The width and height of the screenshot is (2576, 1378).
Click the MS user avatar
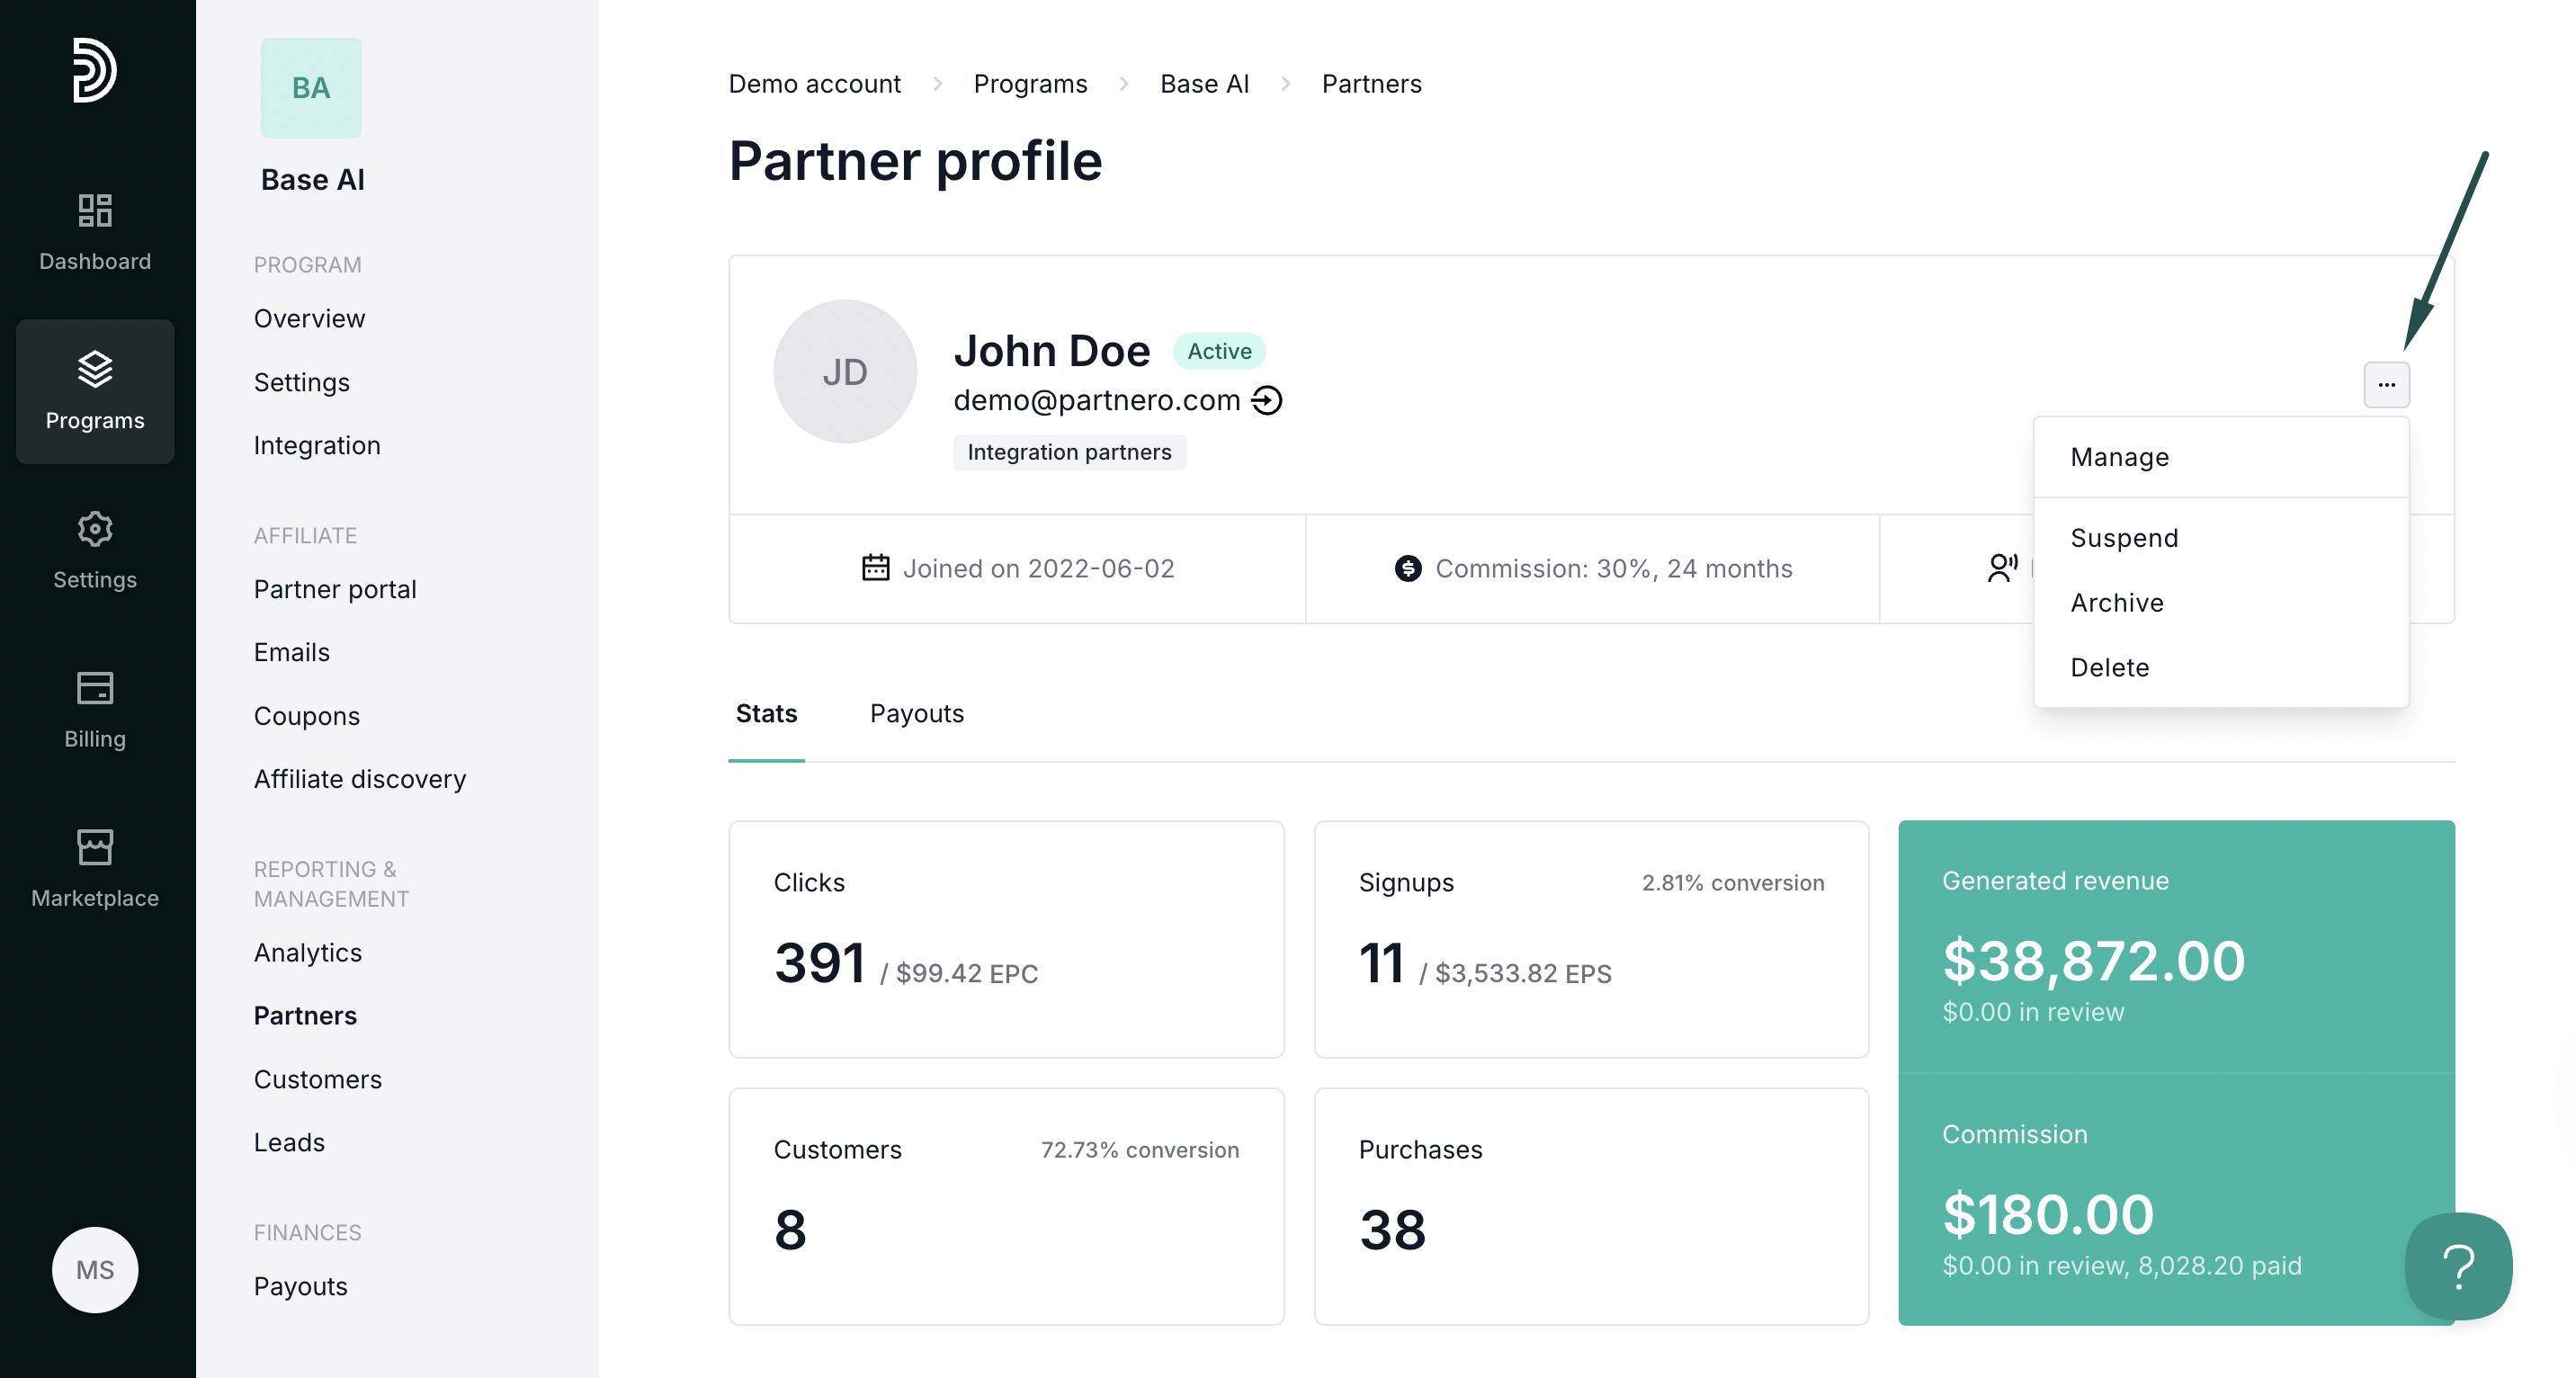(95, 1269)
